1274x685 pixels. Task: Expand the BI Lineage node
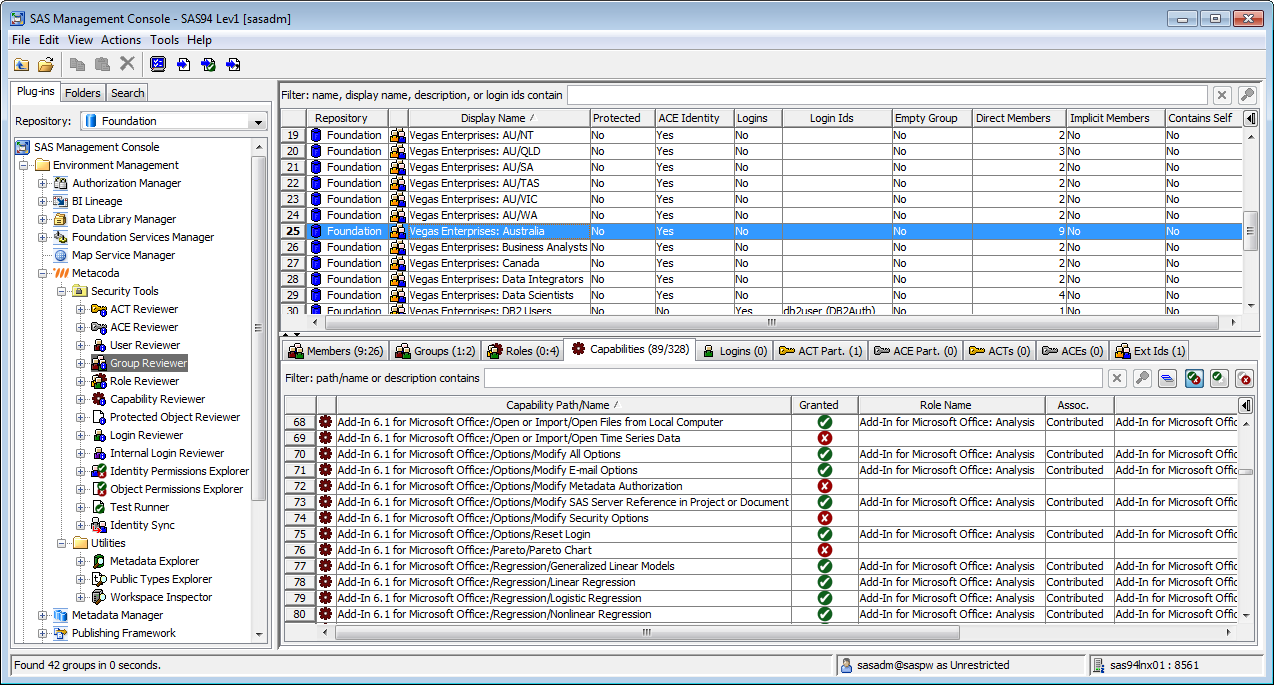(43, 201)
